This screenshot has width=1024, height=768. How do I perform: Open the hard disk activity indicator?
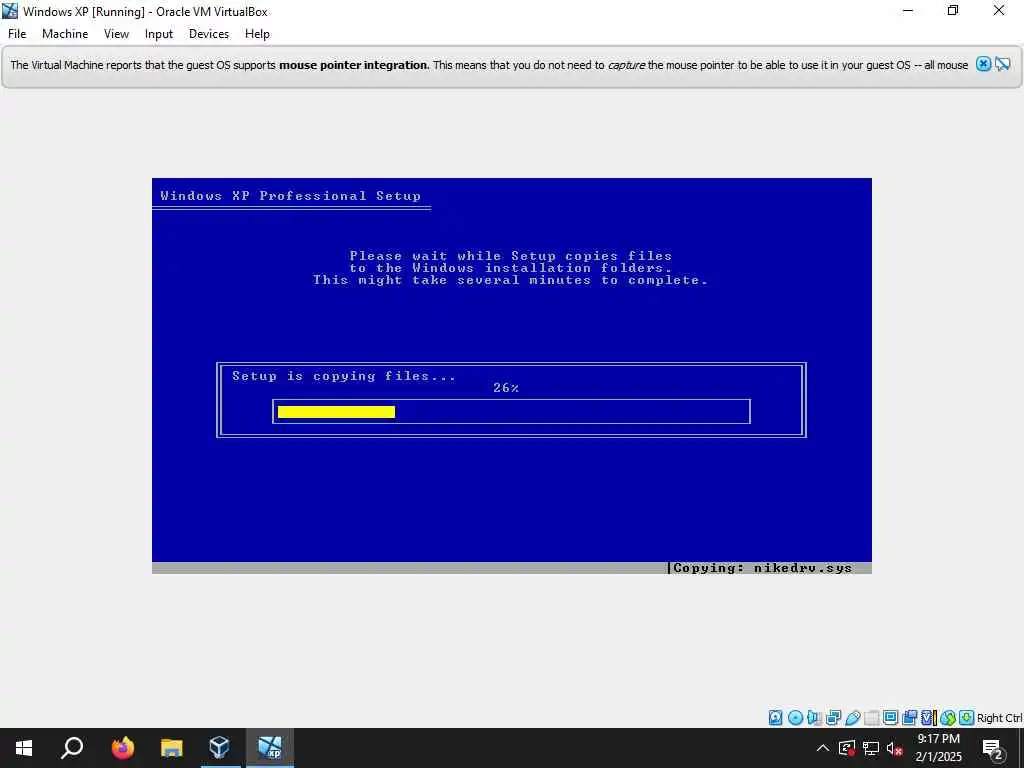tap(775, 718)
